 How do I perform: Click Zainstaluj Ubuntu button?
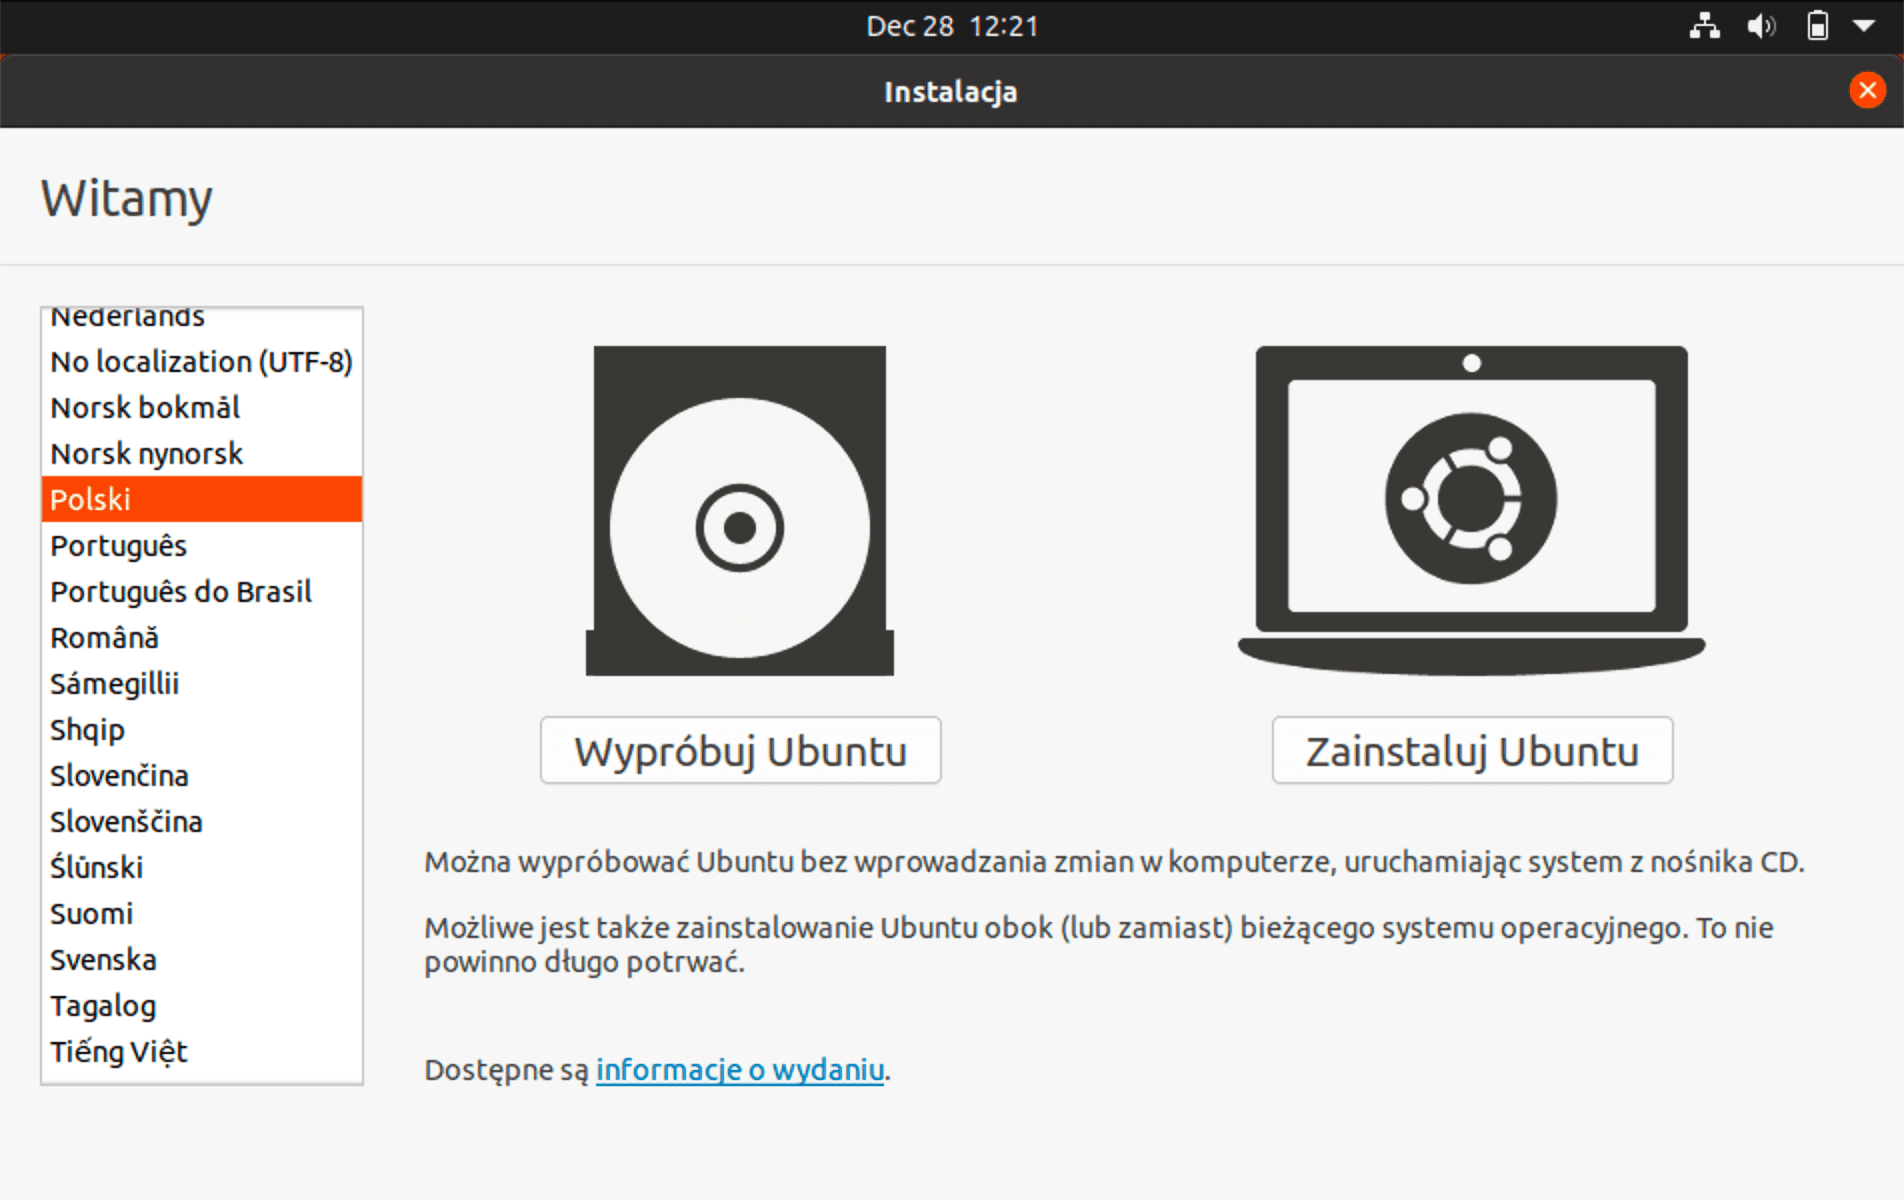pos(1472,750)
